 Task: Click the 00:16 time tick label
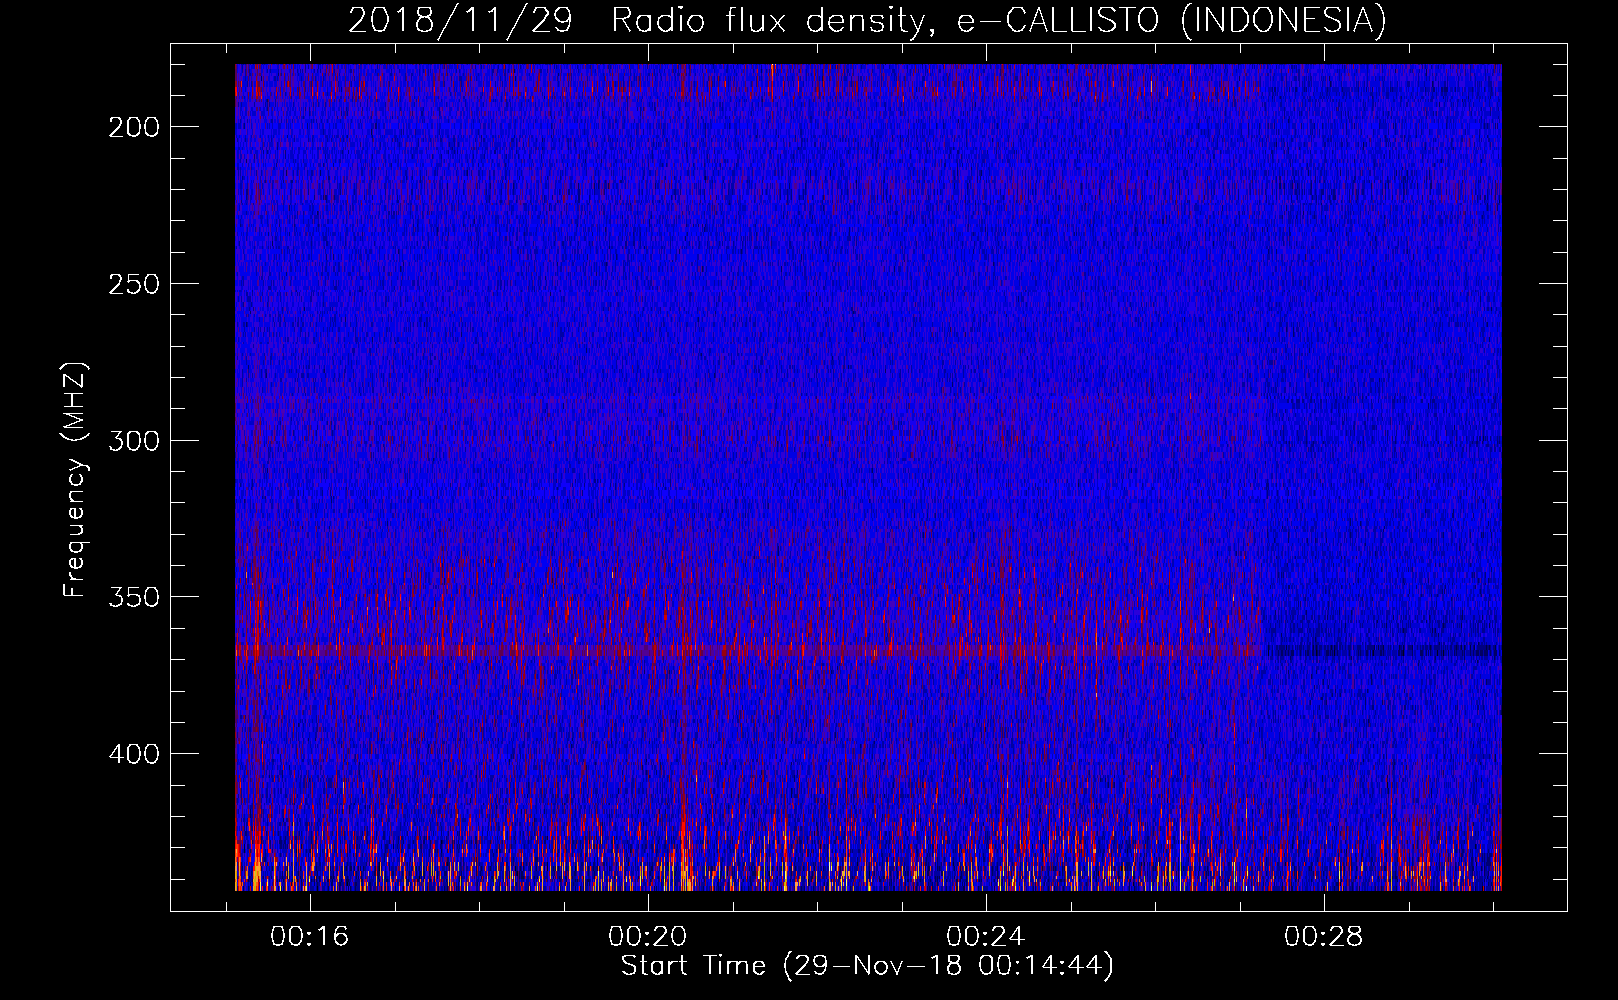pyautogui.click(x=310, y=937)
